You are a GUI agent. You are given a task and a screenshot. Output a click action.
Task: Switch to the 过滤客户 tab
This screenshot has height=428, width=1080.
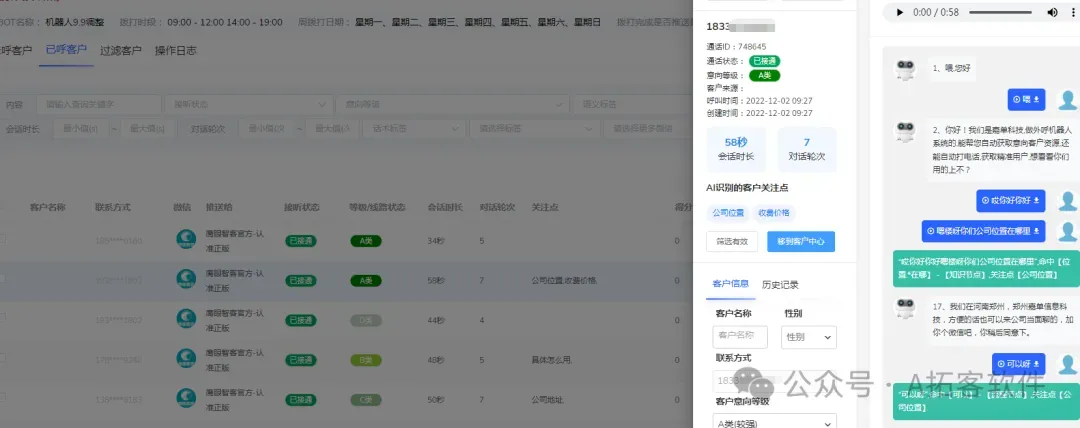click(x=121, y=50)
